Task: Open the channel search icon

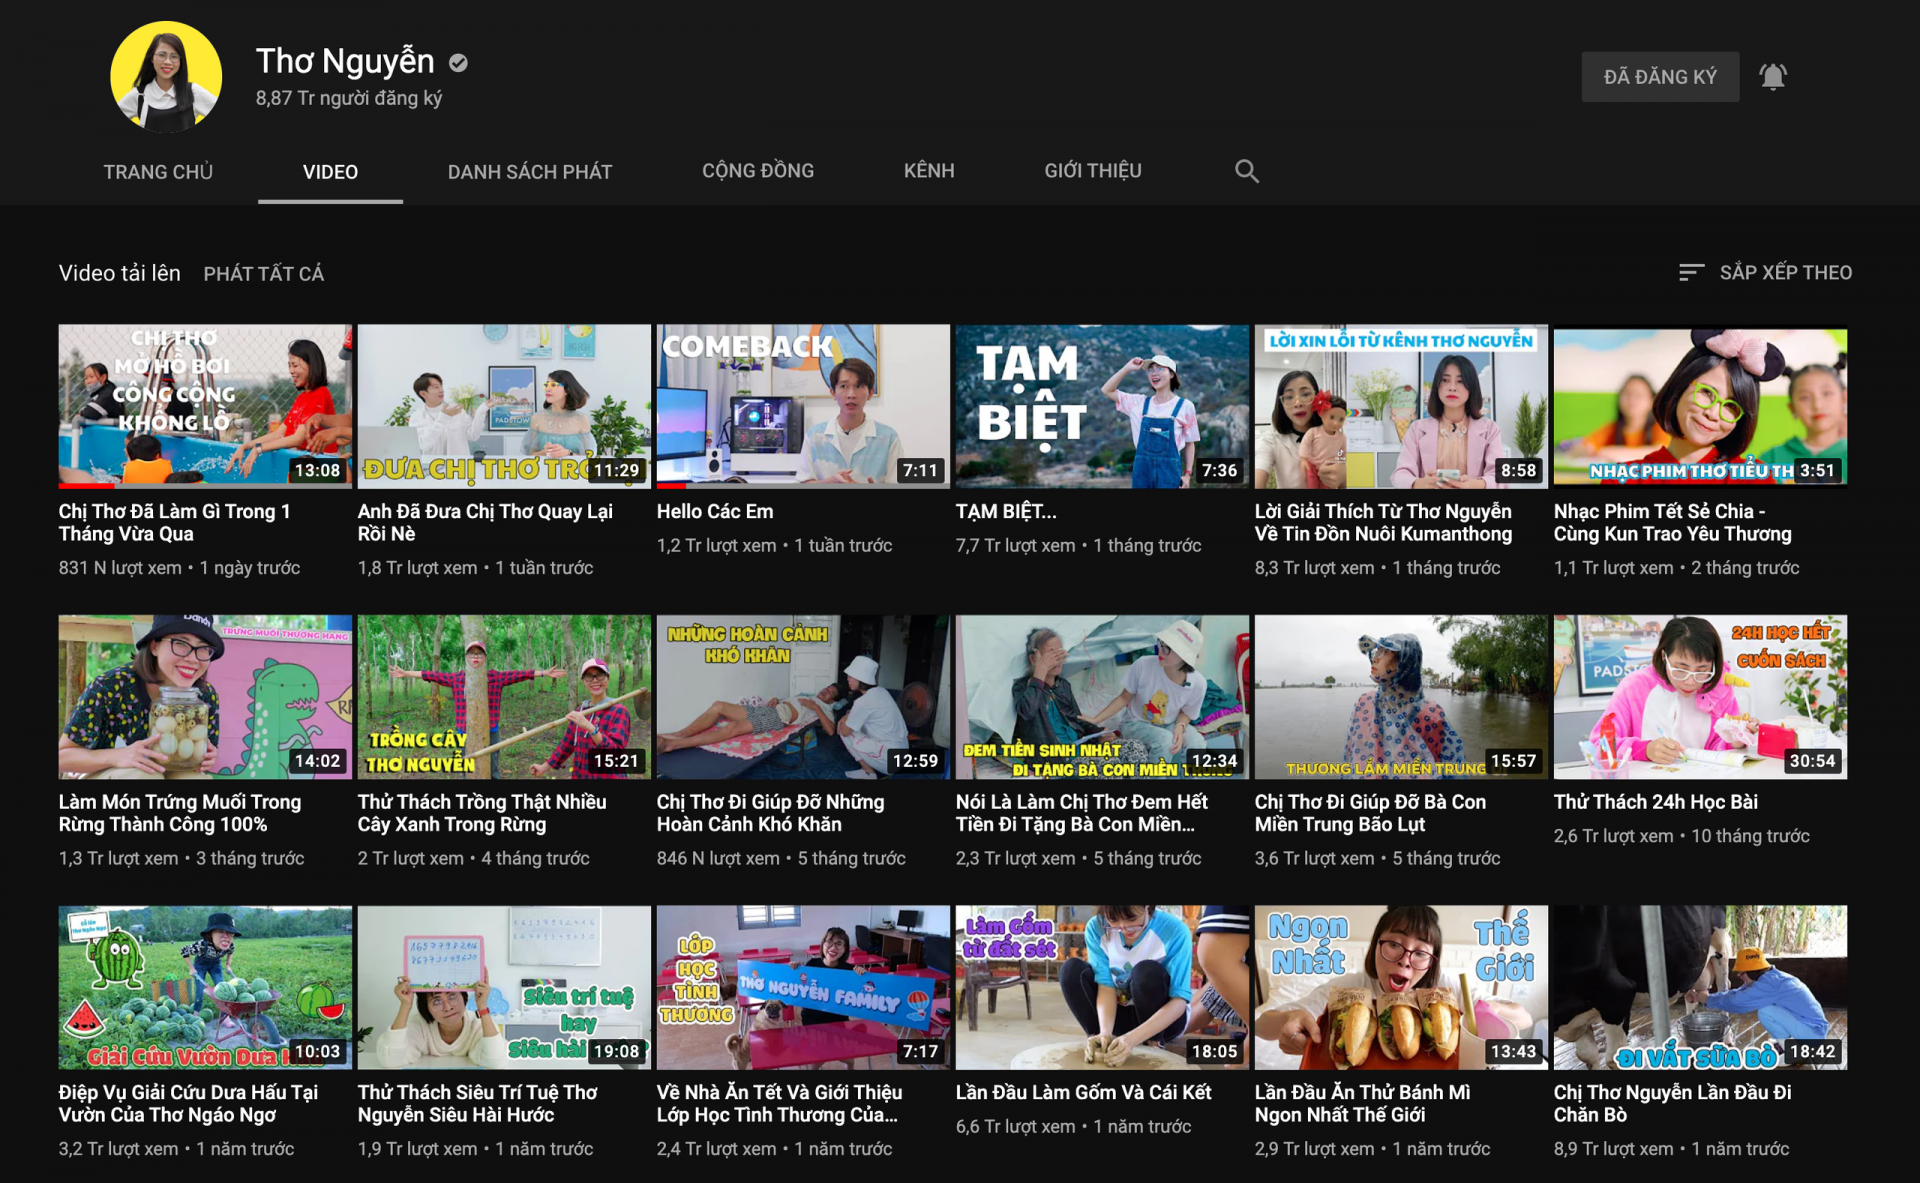Action: 1246,171
